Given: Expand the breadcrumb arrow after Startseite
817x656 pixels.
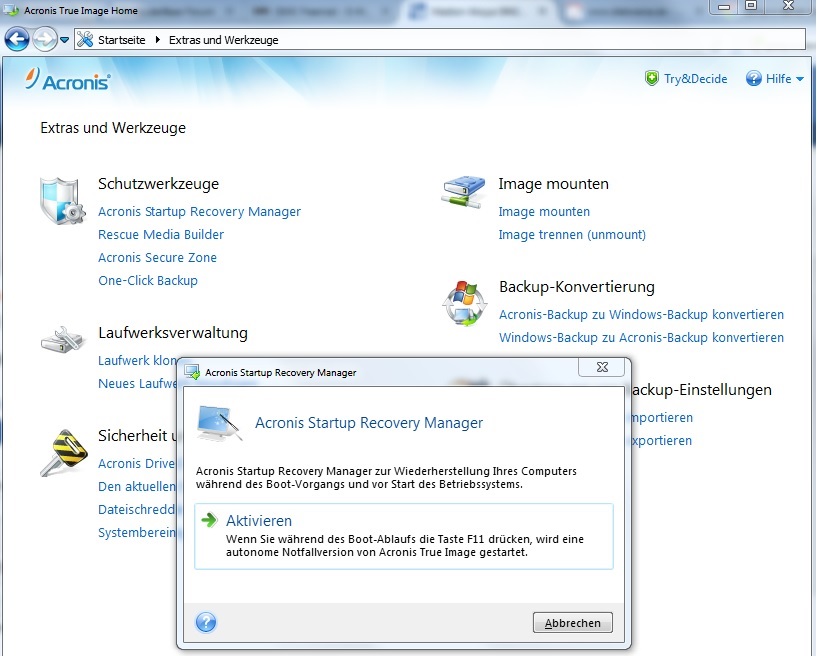Looking at the screenshot, I should click(x=157, y=40).
